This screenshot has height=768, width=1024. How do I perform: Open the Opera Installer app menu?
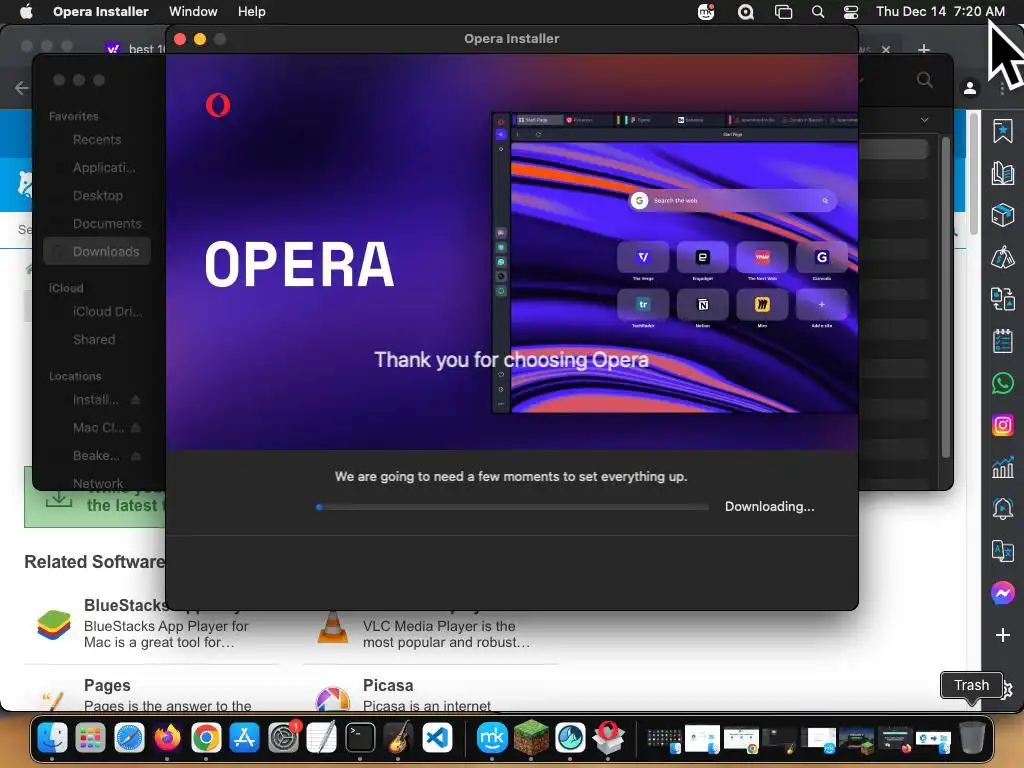pos(101,12)
